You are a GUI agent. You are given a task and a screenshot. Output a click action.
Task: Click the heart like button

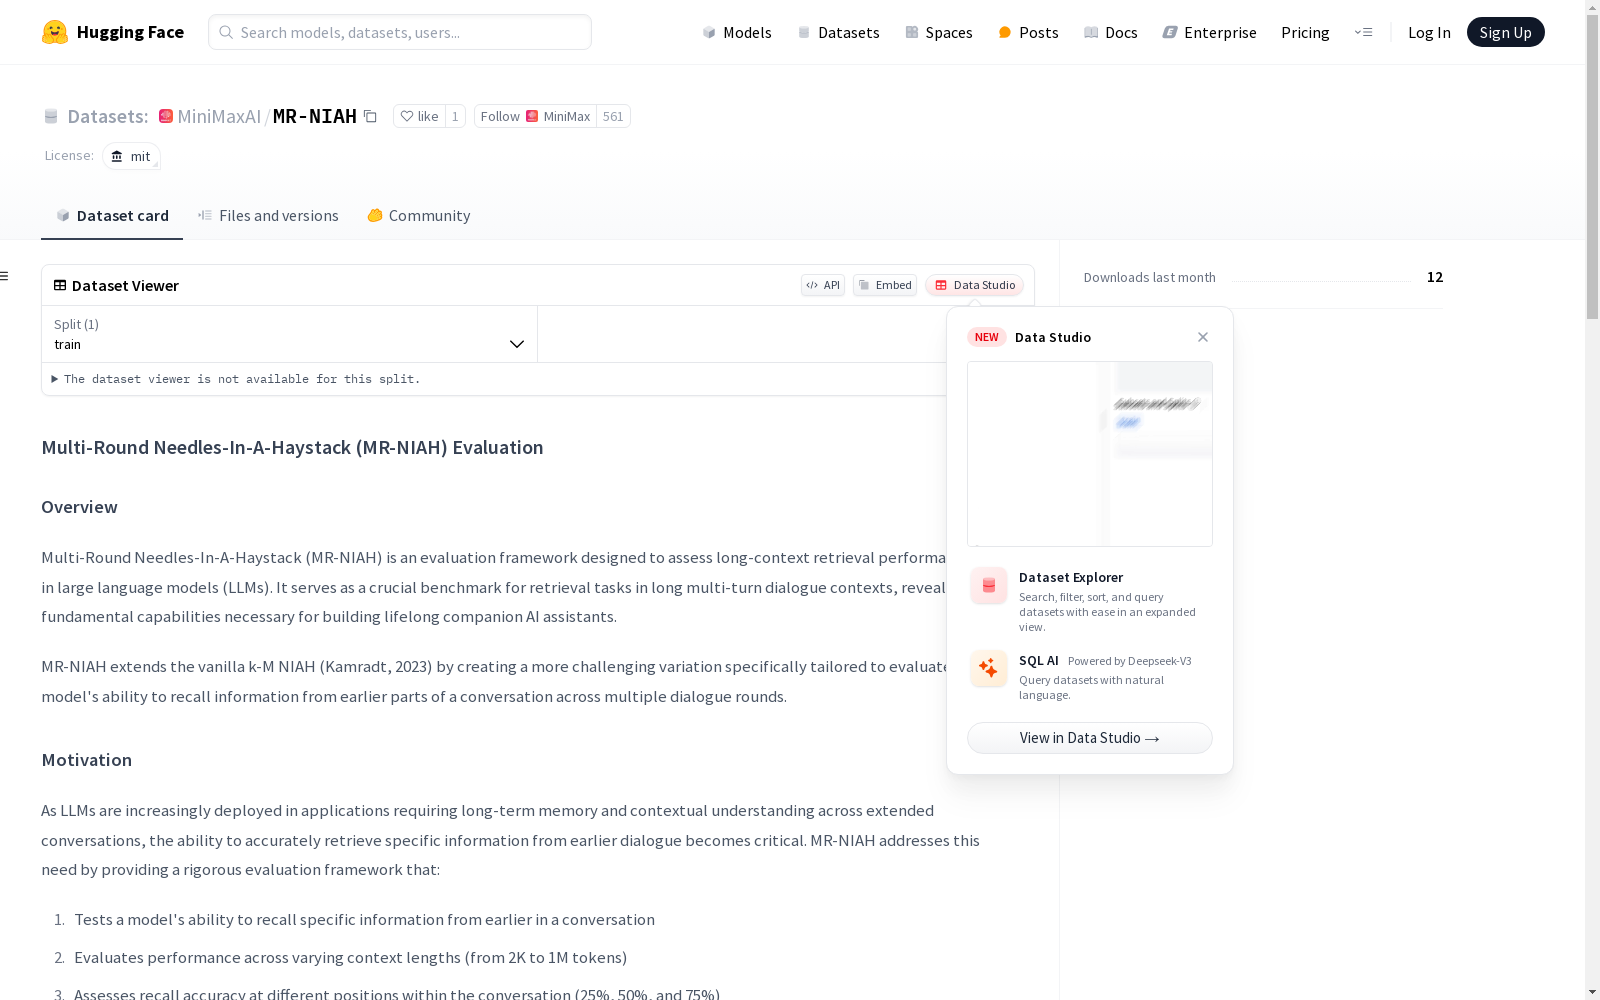(x=419, y=116)
